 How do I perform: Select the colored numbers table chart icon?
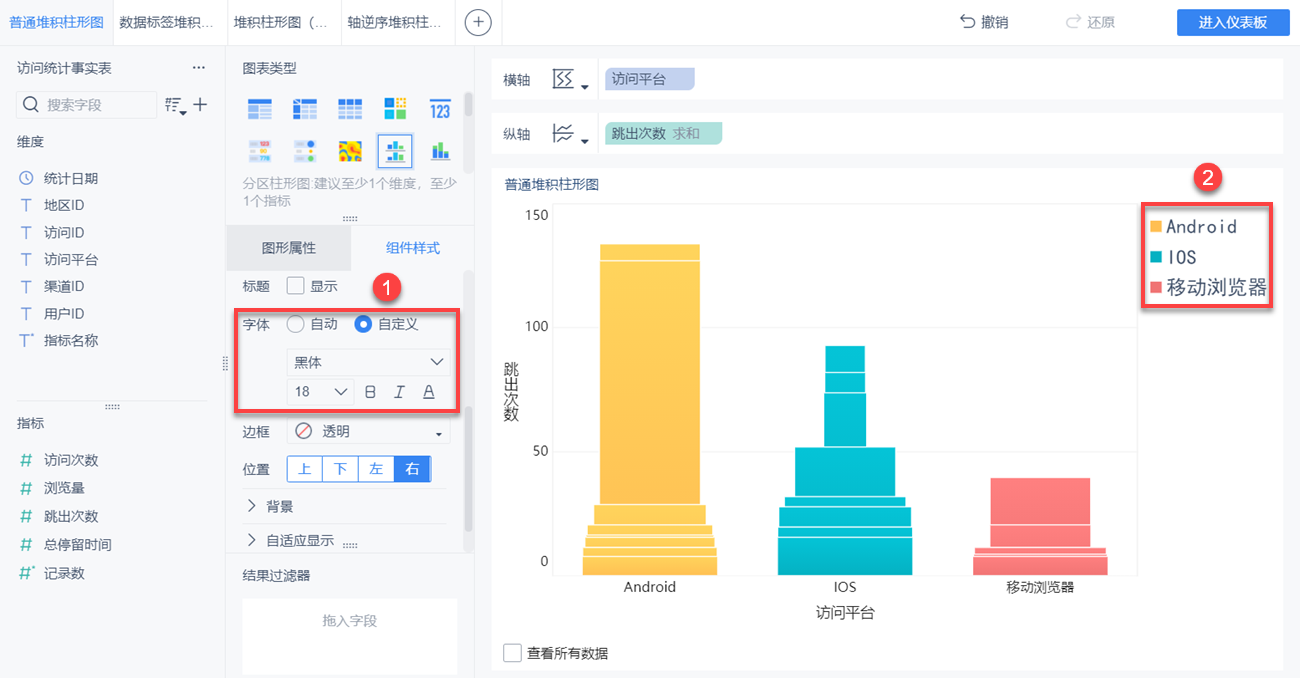point(260,151)
